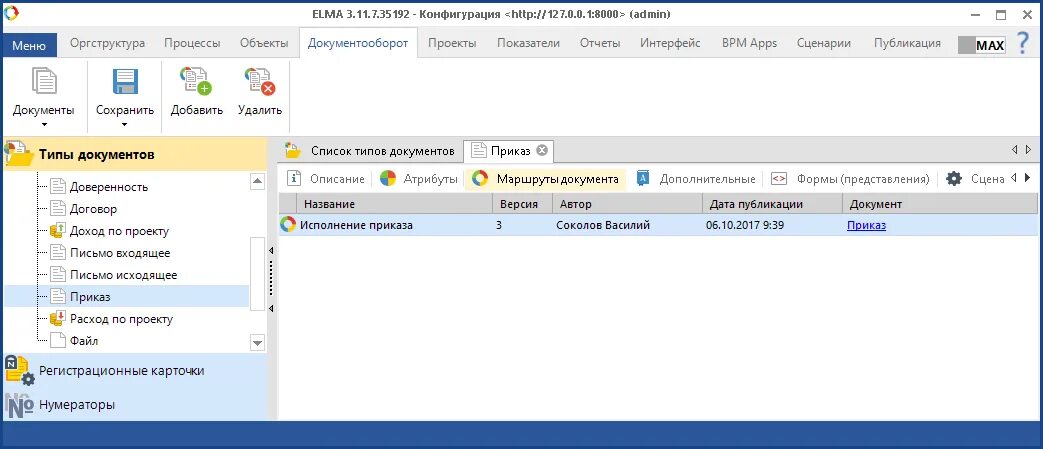Click the Соколов Василий author cell
1043x449 pixels.
pyautogui.click(x=603, y=225)
